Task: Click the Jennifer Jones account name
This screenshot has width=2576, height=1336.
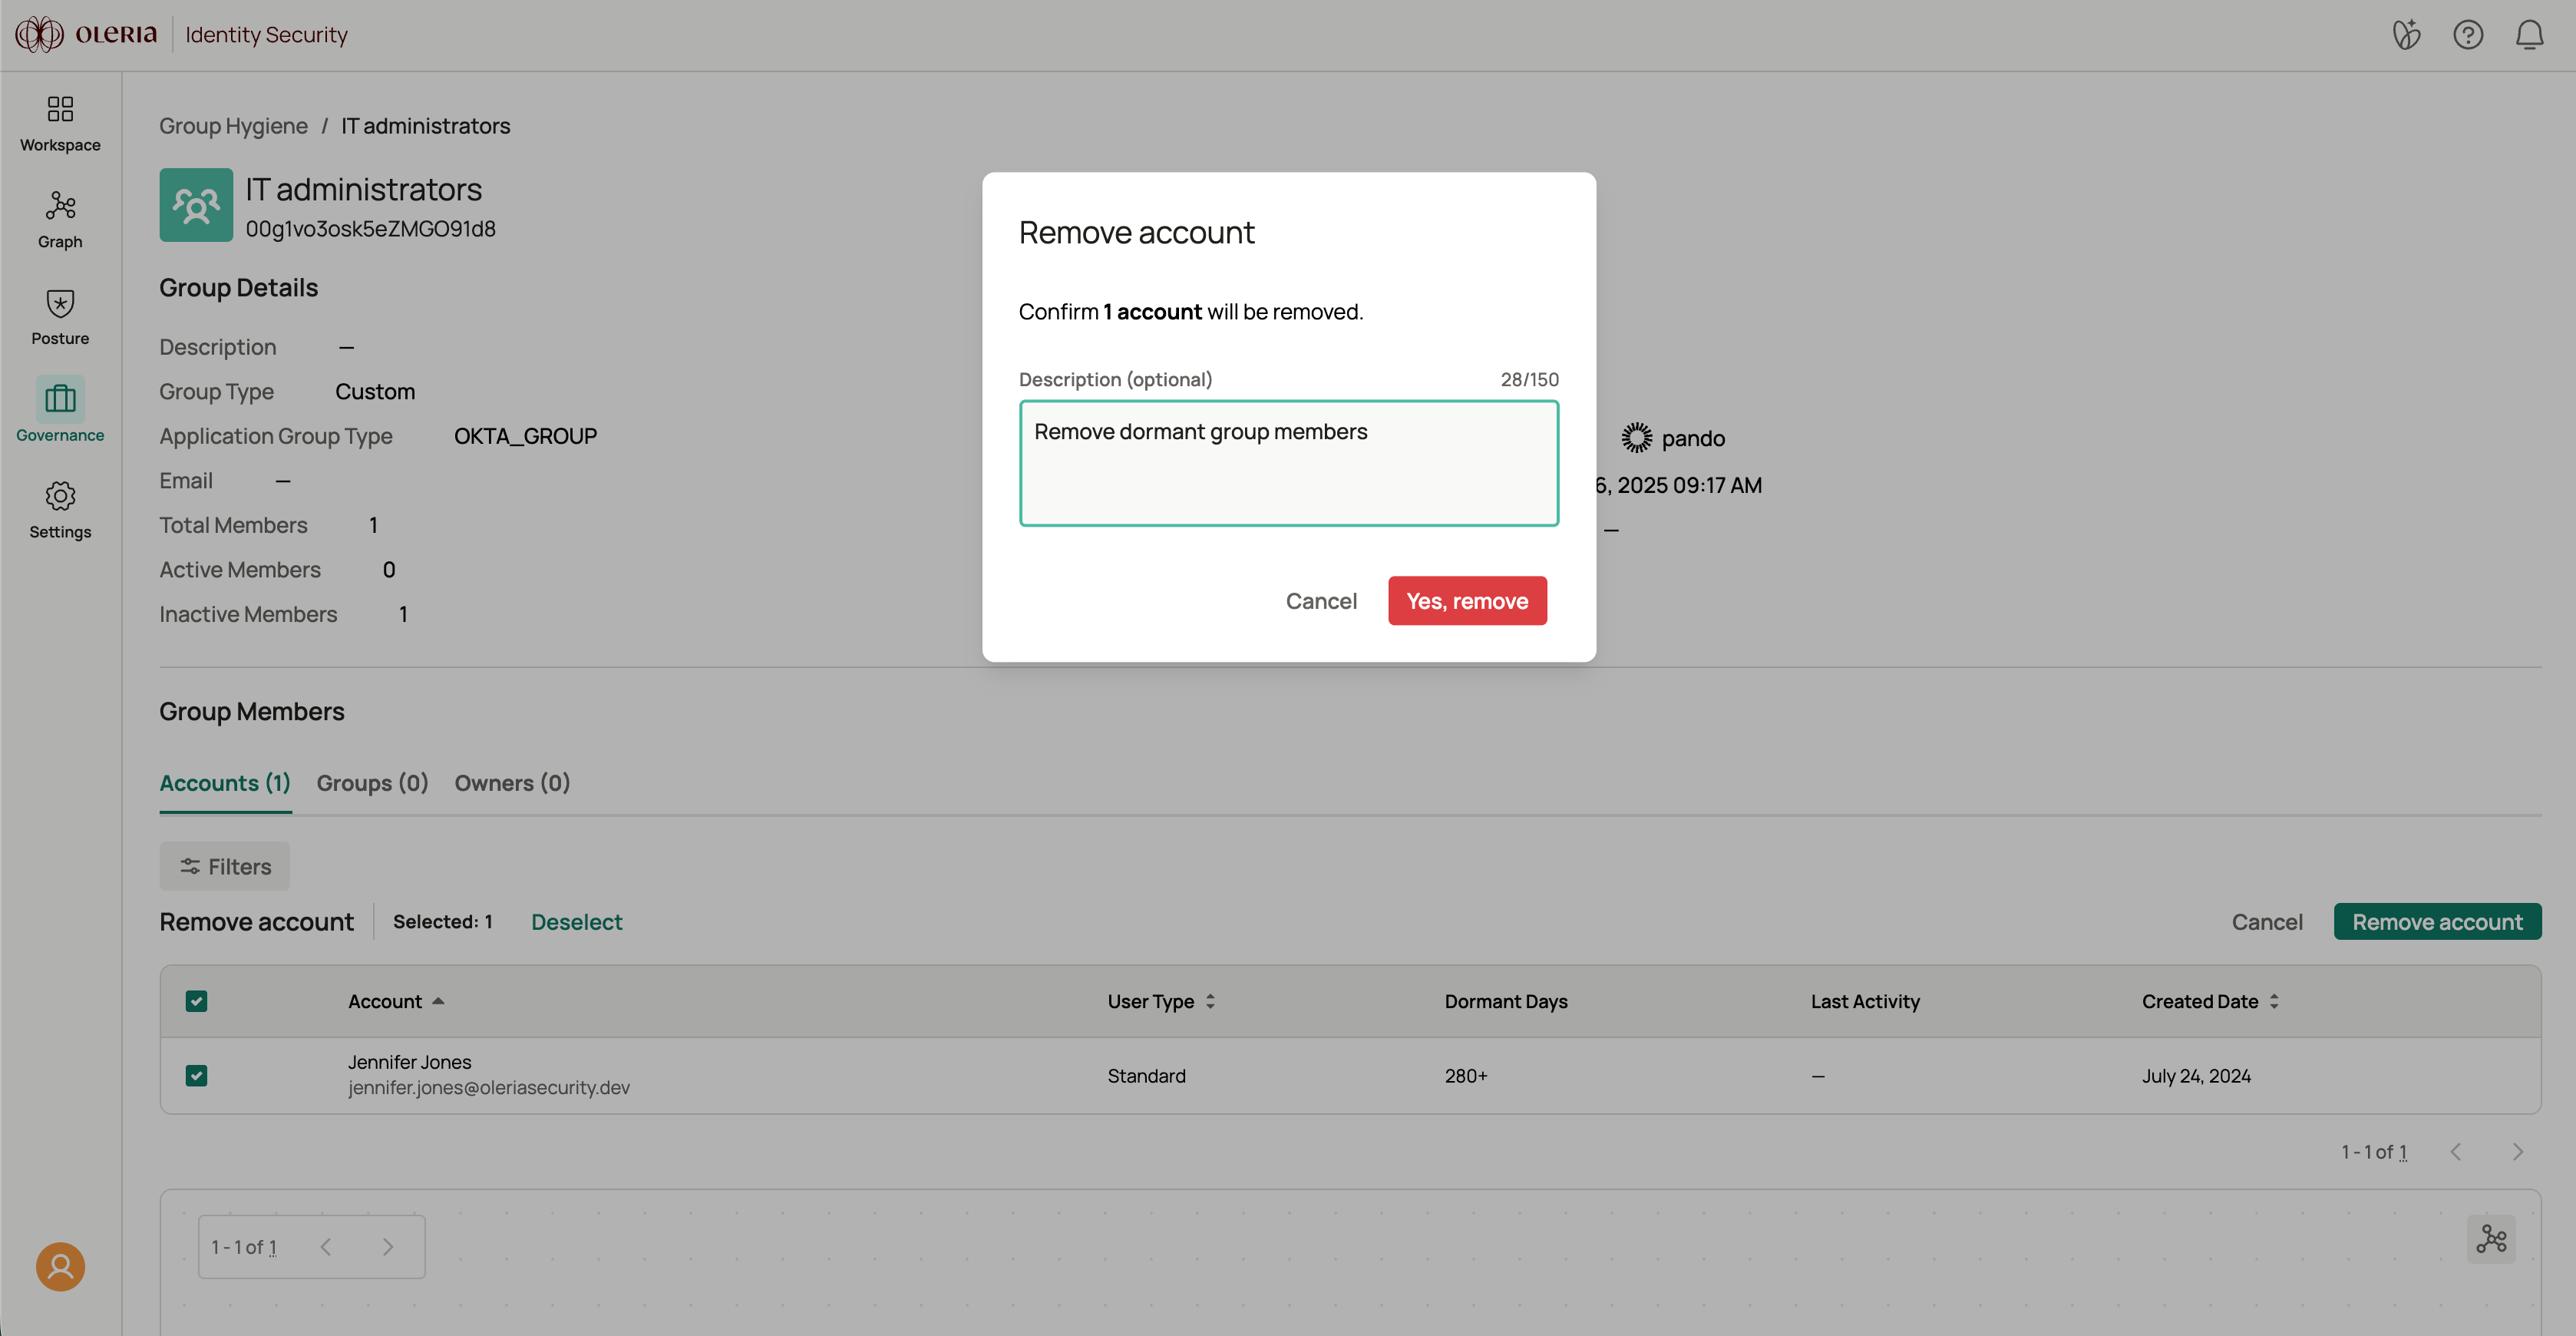Action: pos(410,1062)
